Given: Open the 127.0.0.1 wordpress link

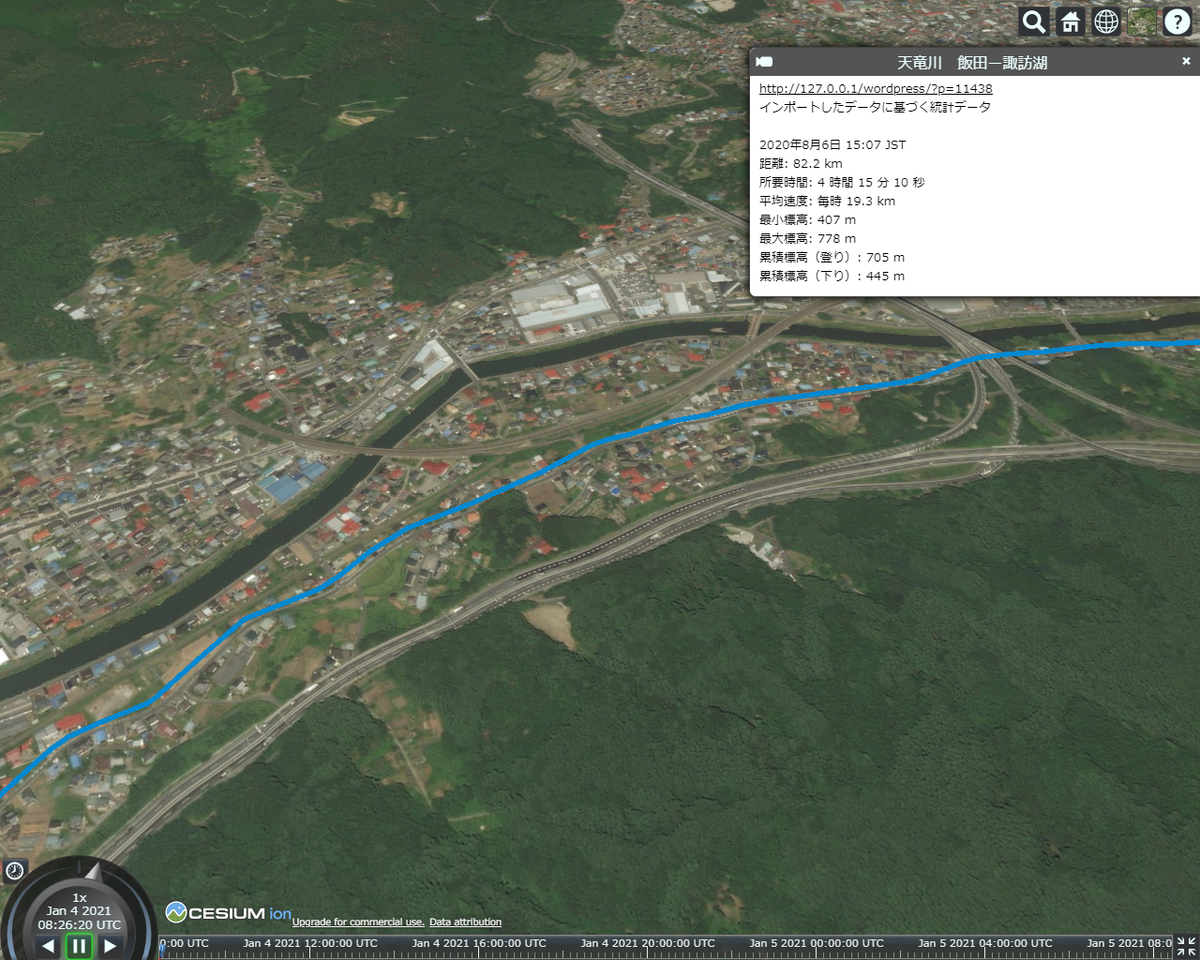Looking at the screenshot, I should (x=876, y=88).
